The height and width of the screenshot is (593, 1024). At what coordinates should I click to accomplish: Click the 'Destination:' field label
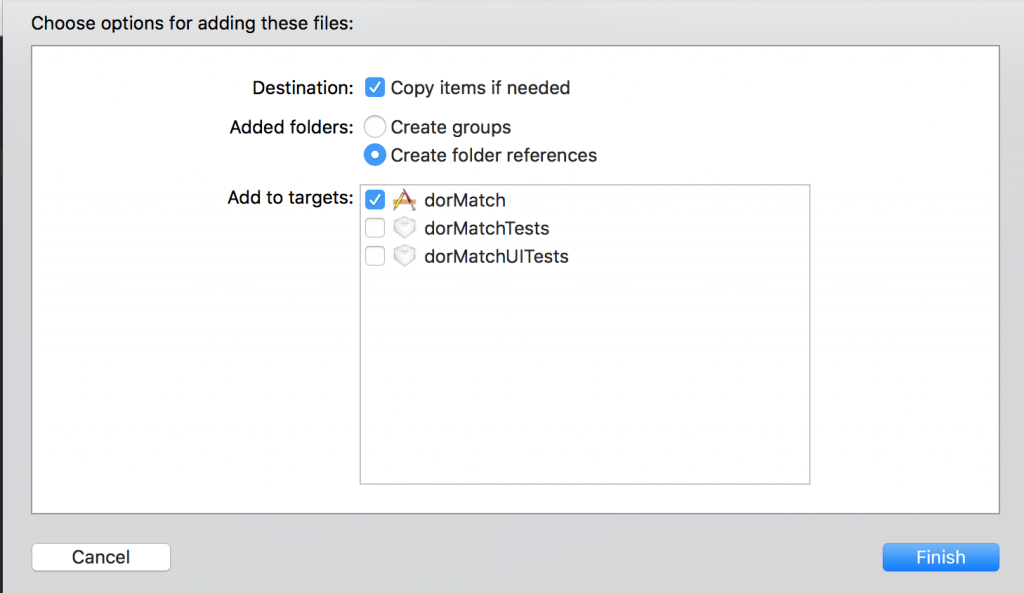(303, 88)
